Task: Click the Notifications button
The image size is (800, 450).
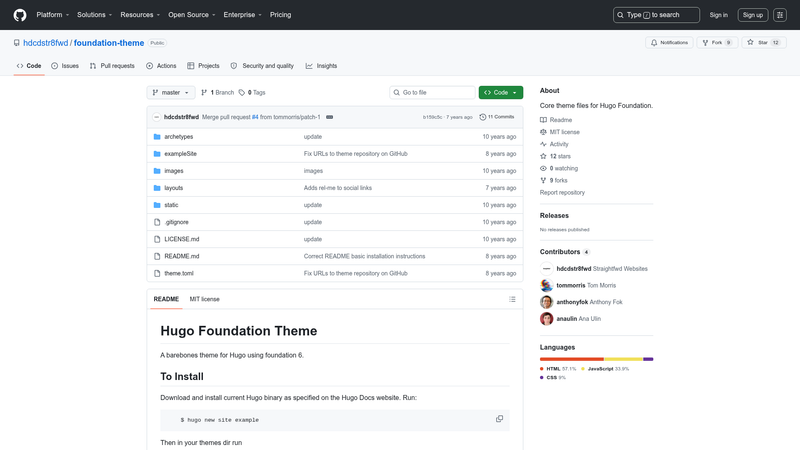Action: (x=669, y=42)
